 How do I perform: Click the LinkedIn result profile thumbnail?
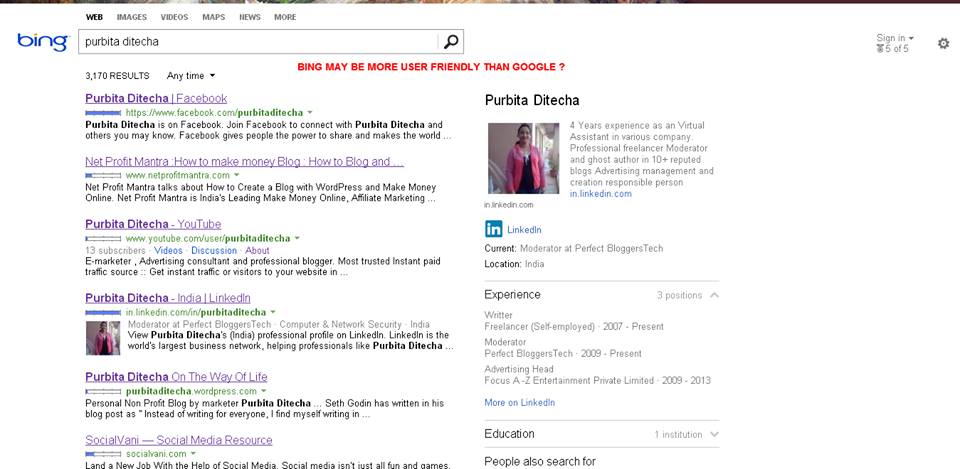tap(103, 338)
